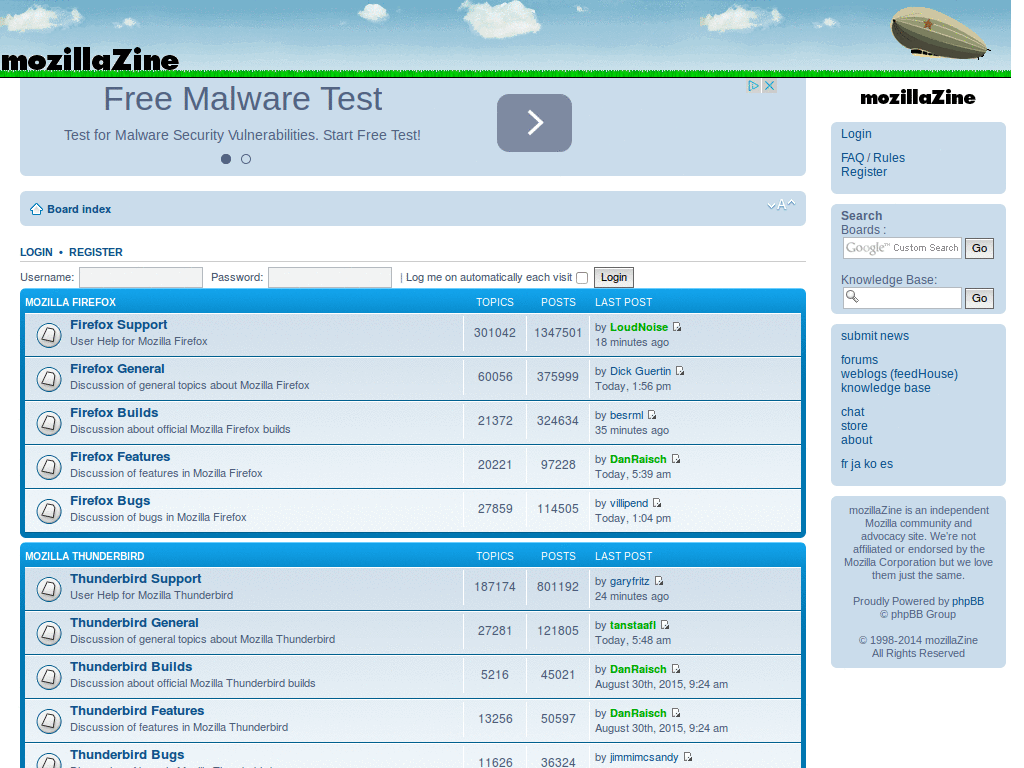View latest post icon next to LoudNoise
1024x768 pixels.
[x=677, y=327]
